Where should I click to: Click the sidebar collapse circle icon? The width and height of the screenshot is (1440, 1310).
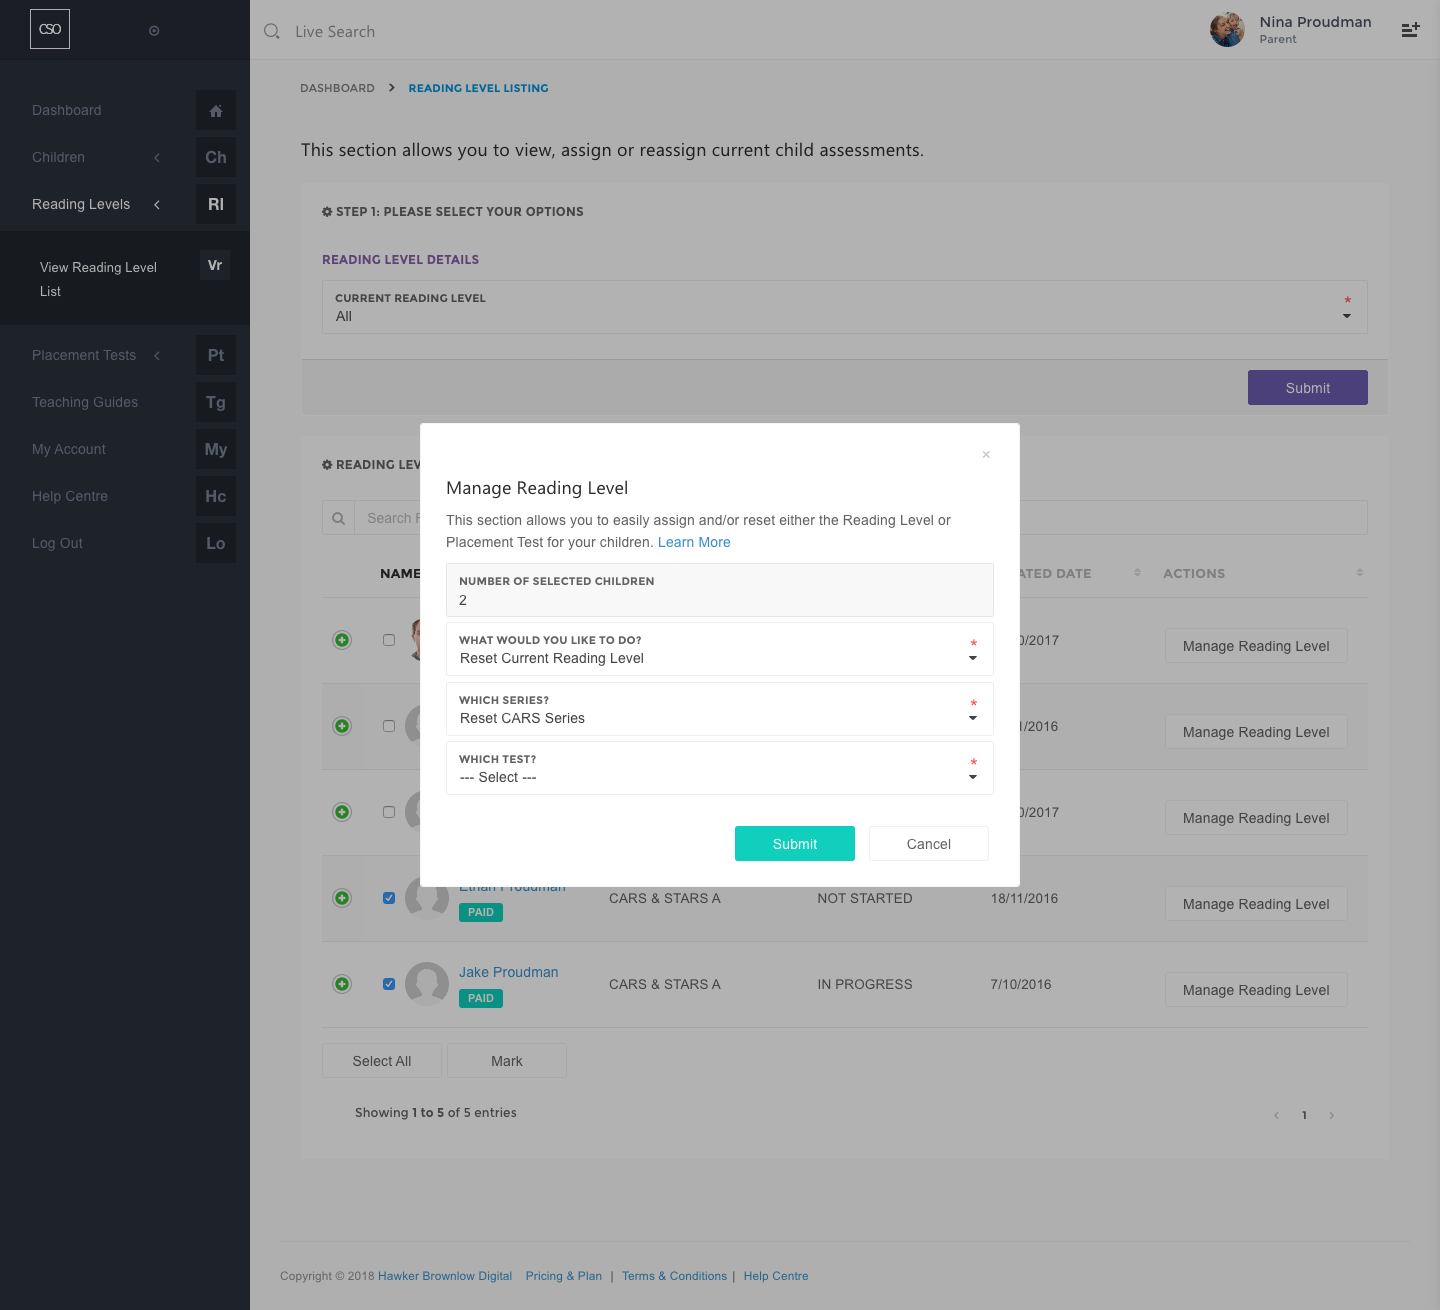154,31
